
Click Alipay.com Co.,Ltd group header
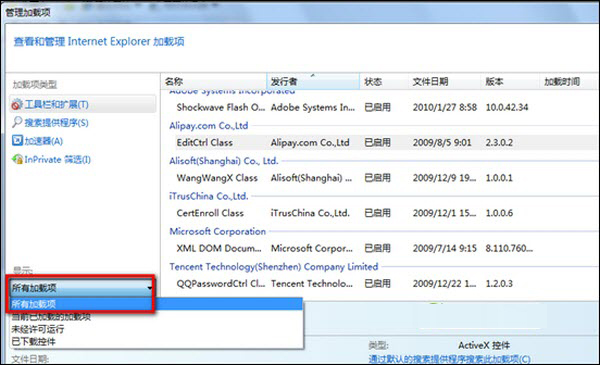(209, 125)
